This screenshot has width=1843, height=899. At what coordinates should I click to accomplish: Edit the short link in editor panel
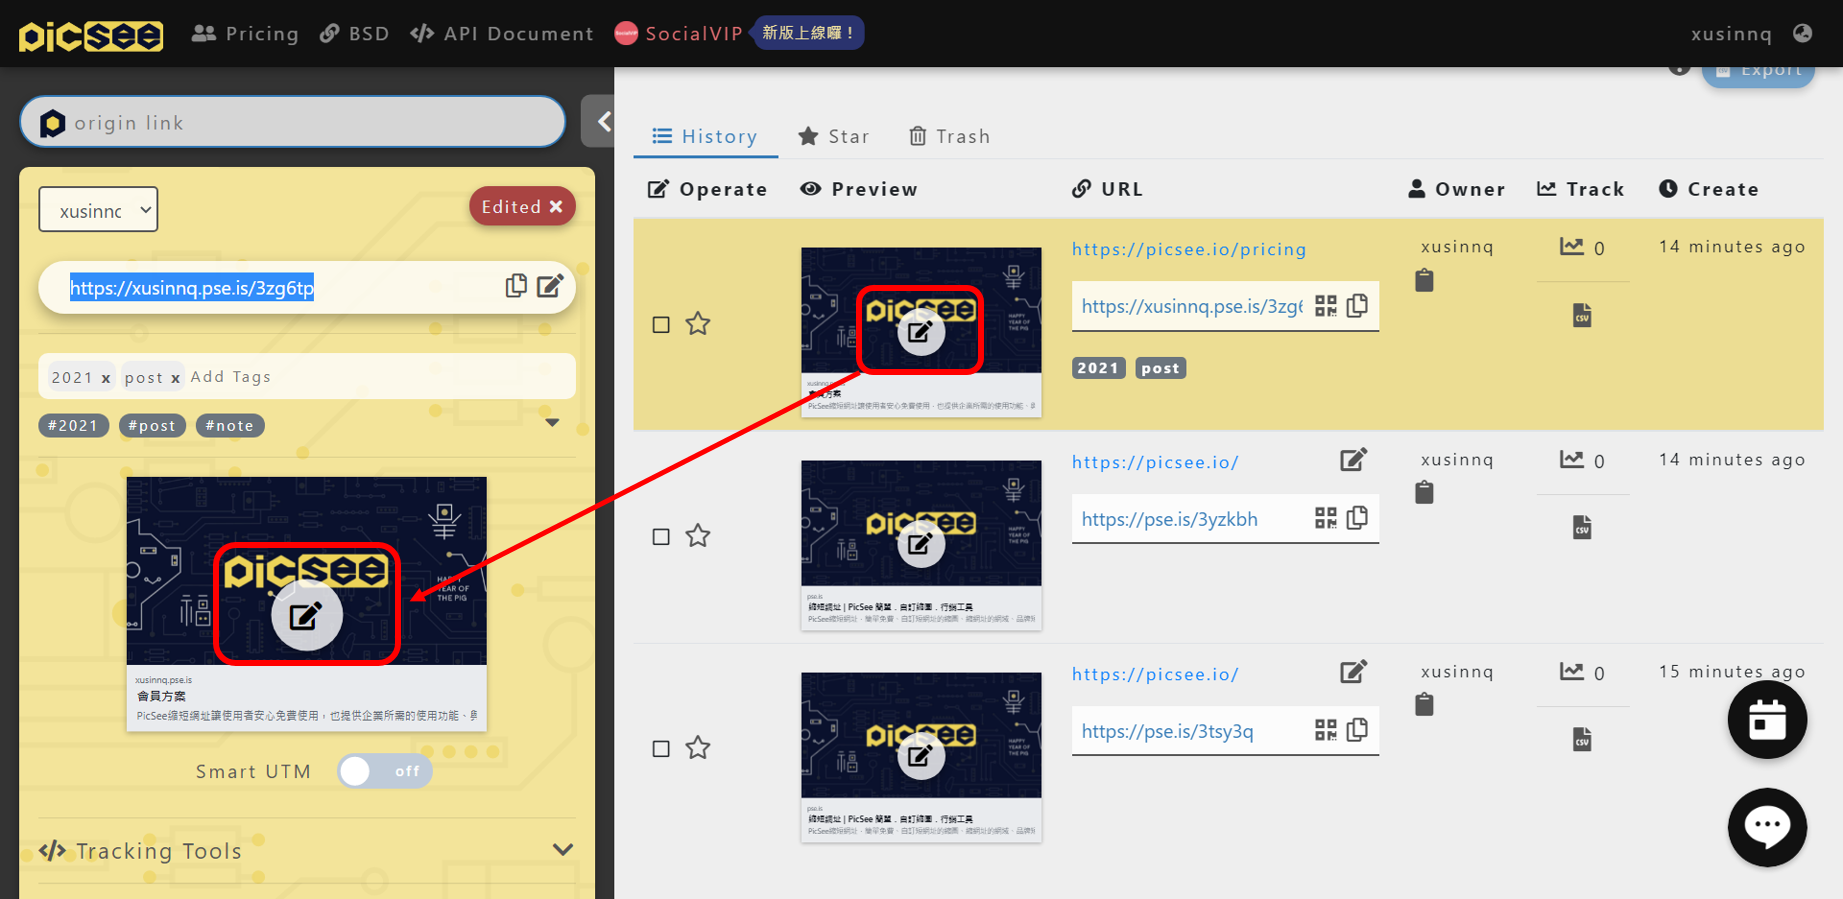(x=550, y=286)
